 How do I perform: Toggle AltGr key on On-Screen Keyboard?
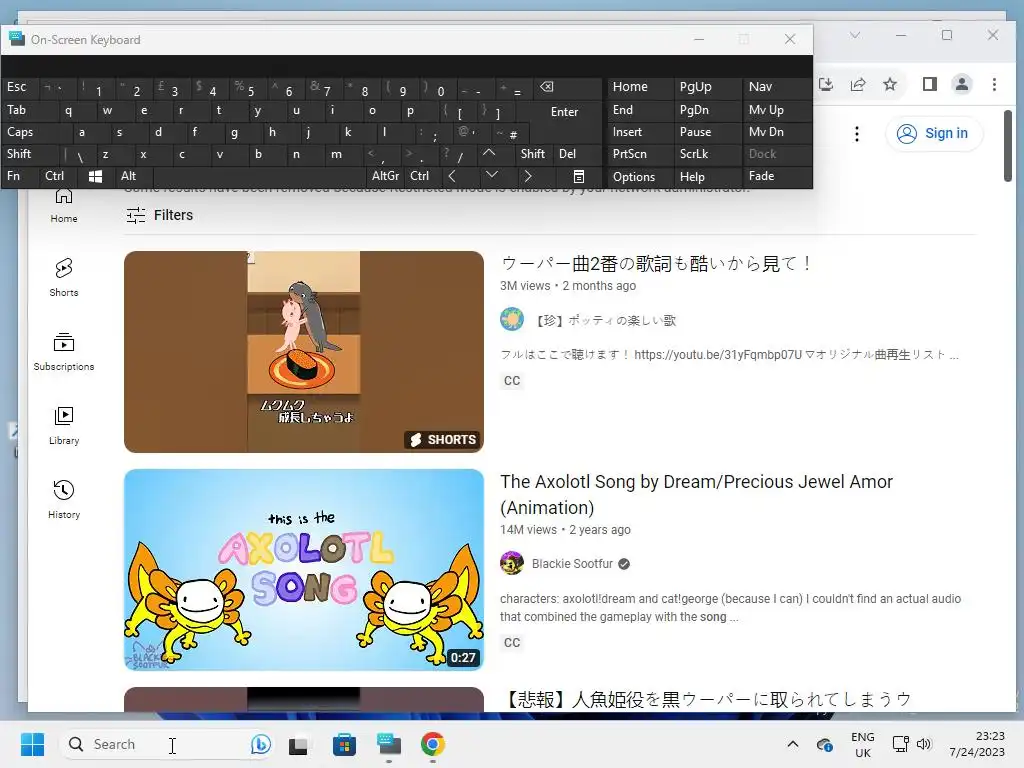(x=385, y=176)
